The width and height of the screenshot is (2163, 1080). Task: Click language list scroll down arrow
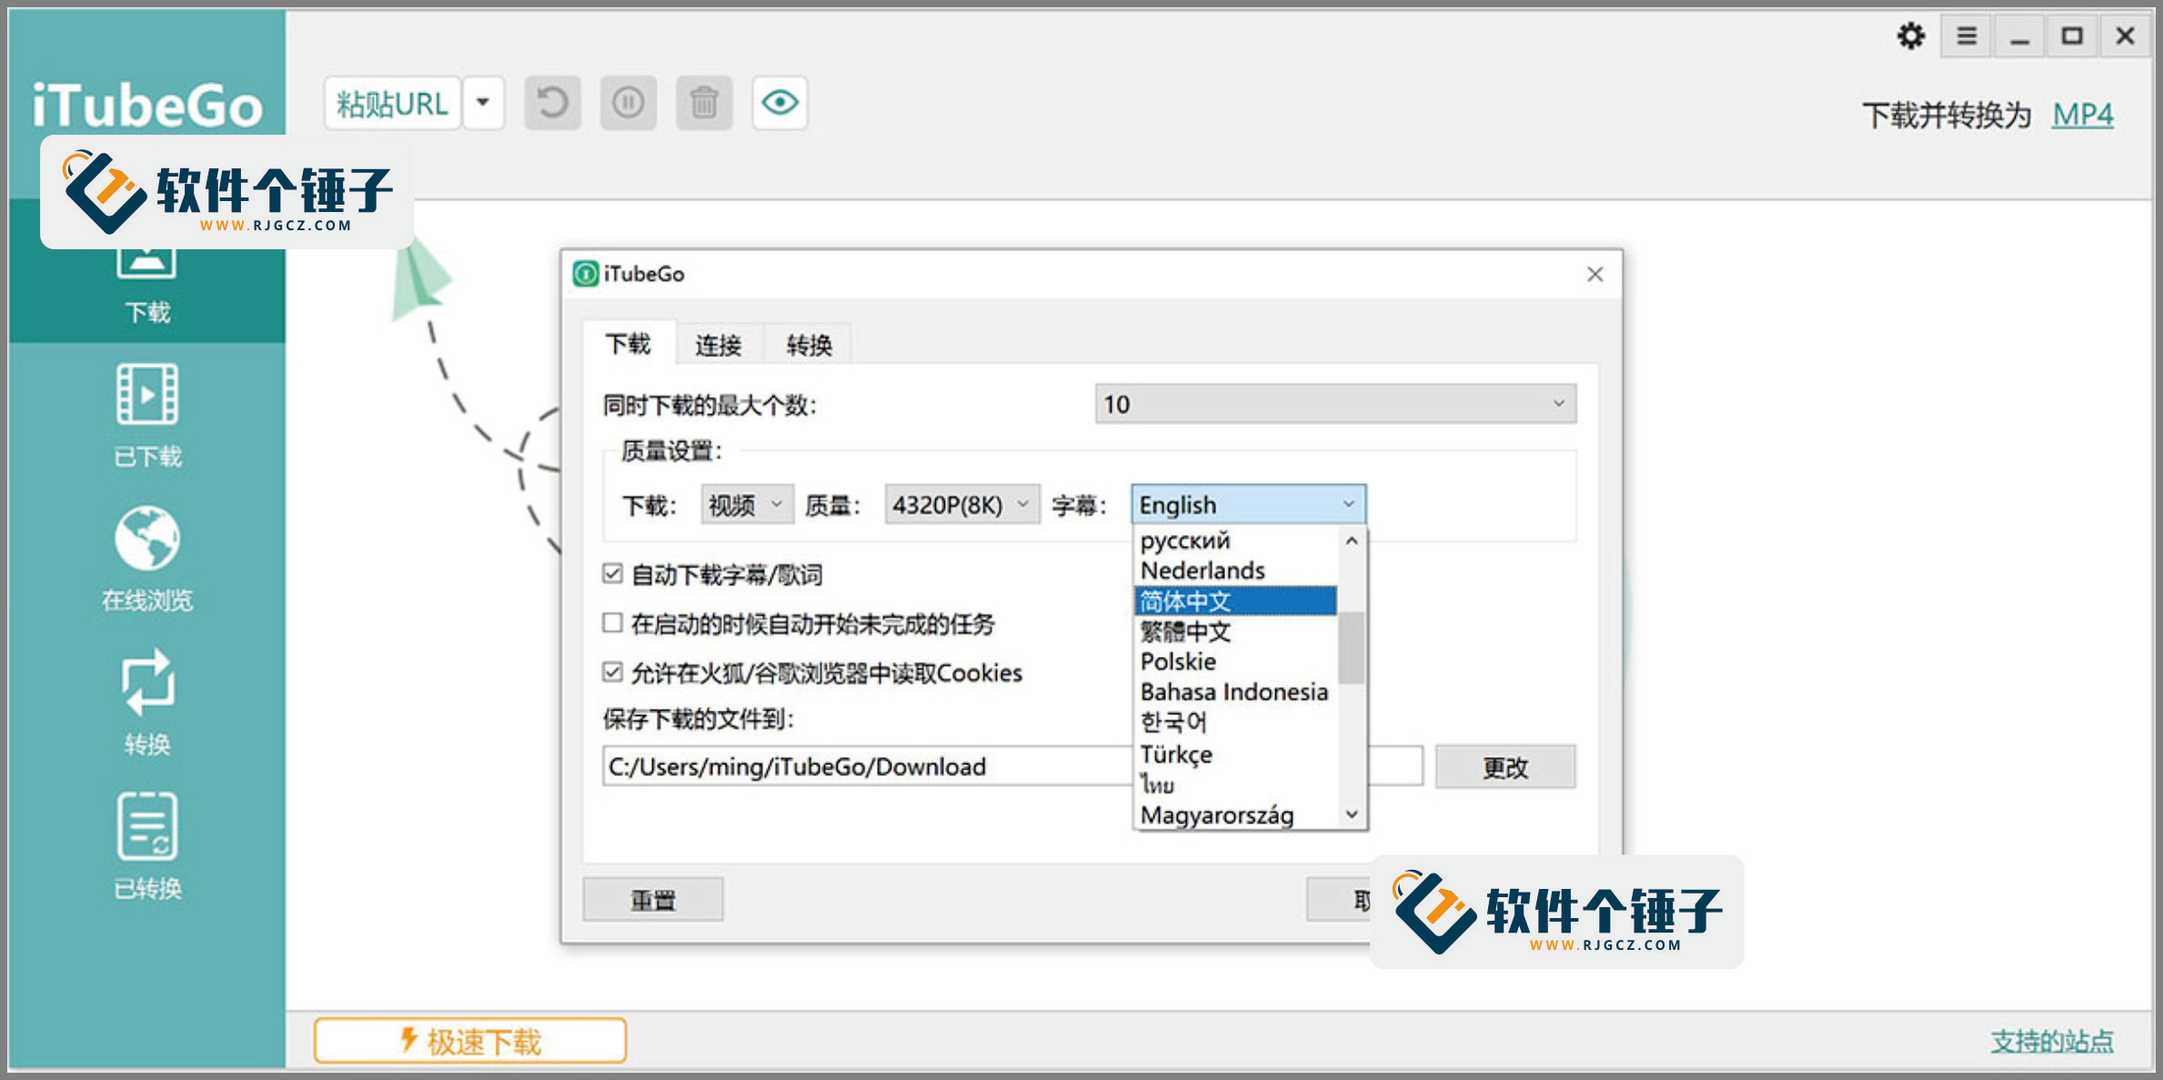1352,815
